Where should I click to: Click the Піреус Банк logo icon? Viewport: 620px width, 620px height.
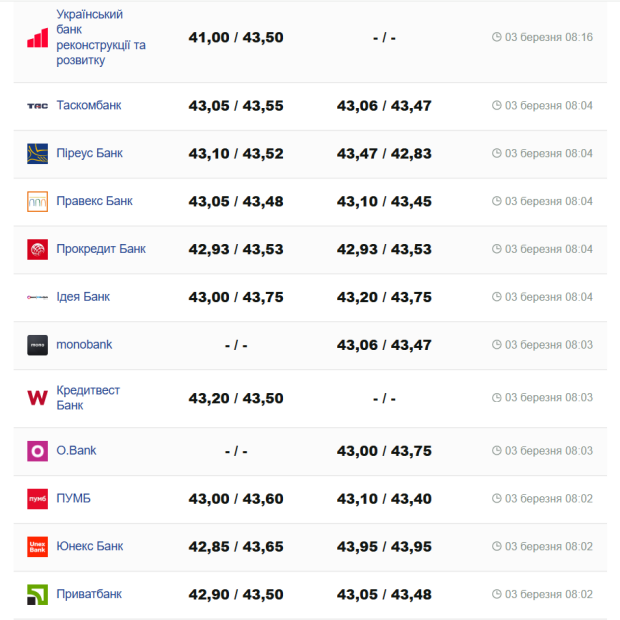[x=37, y=154]
